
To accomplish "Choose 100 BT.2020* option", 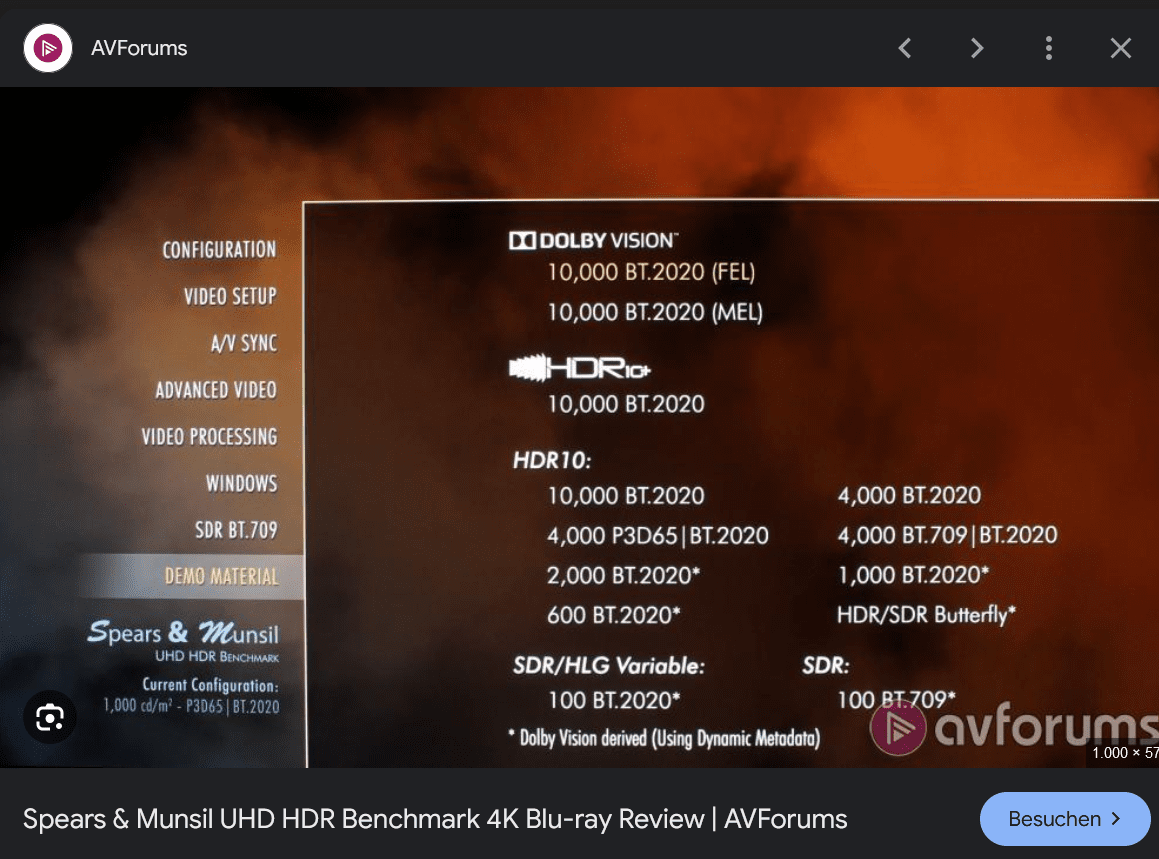I will point(614,700).
